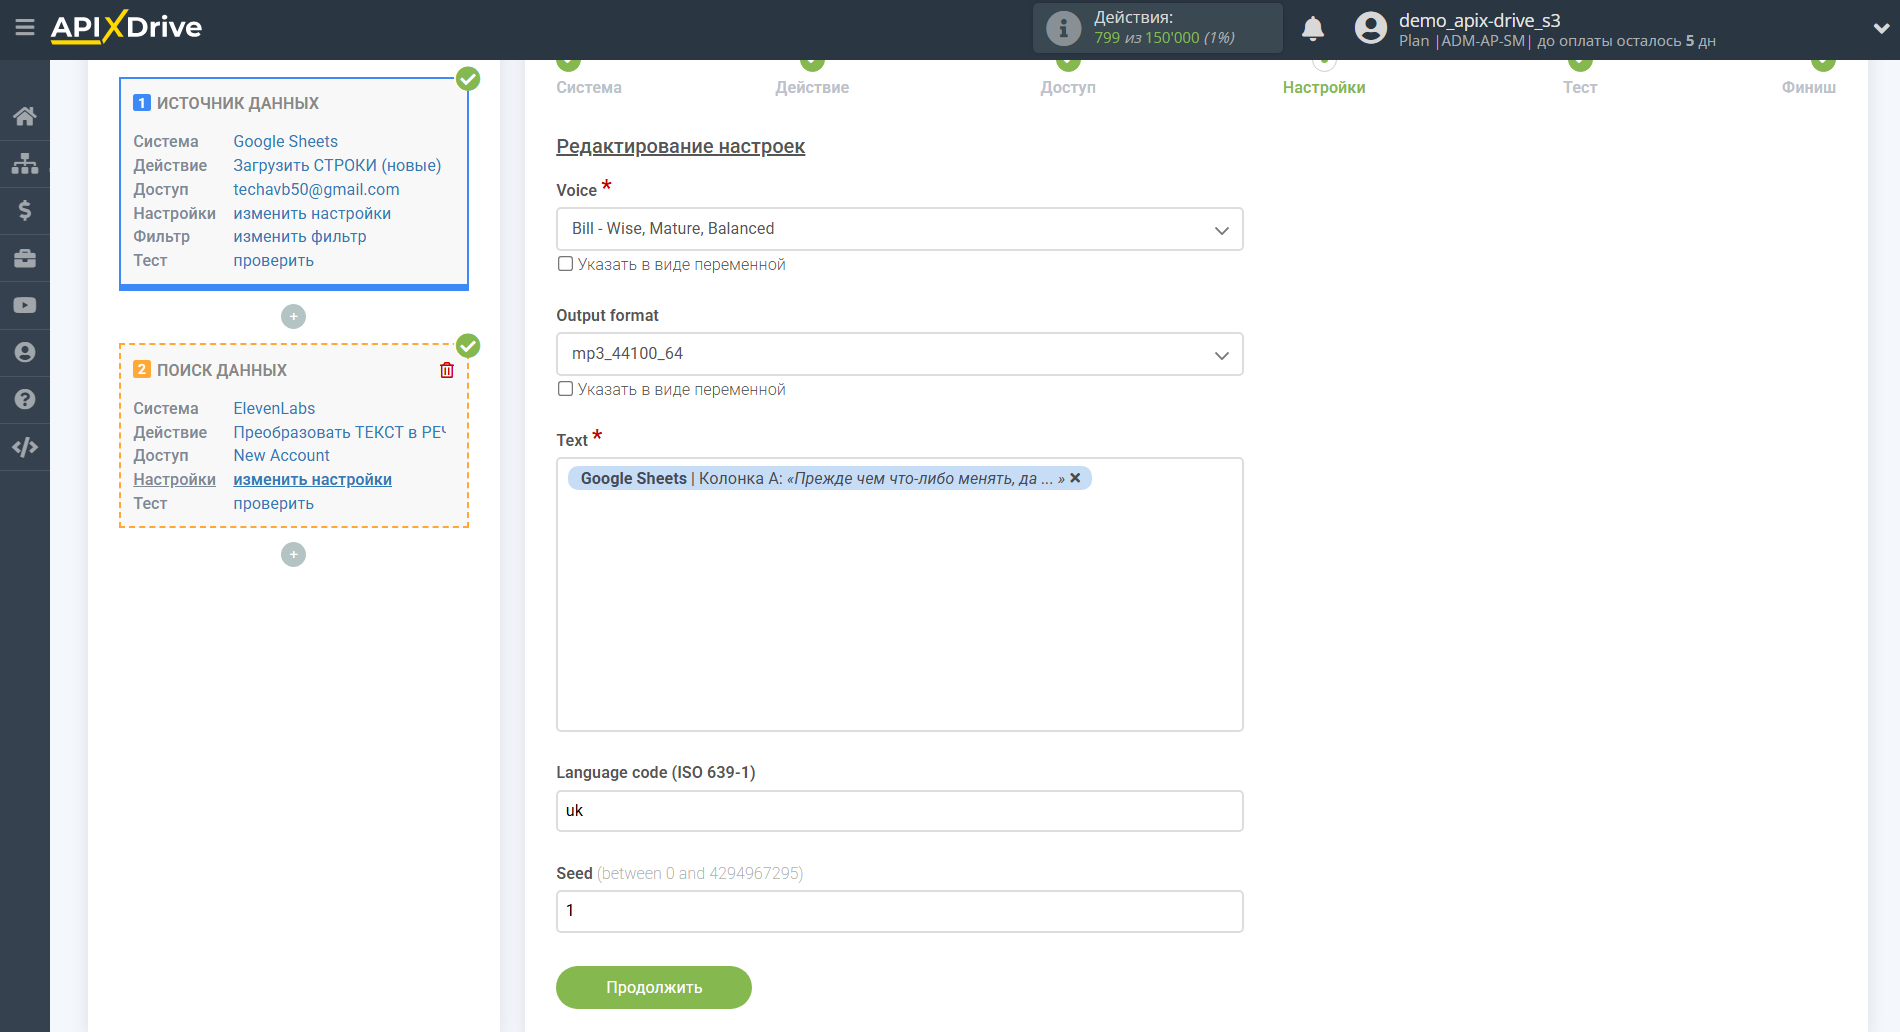This screenshot has width=1900, height=1032.
Task: Expand the account menu chevron
Action: pos(1880,29)
